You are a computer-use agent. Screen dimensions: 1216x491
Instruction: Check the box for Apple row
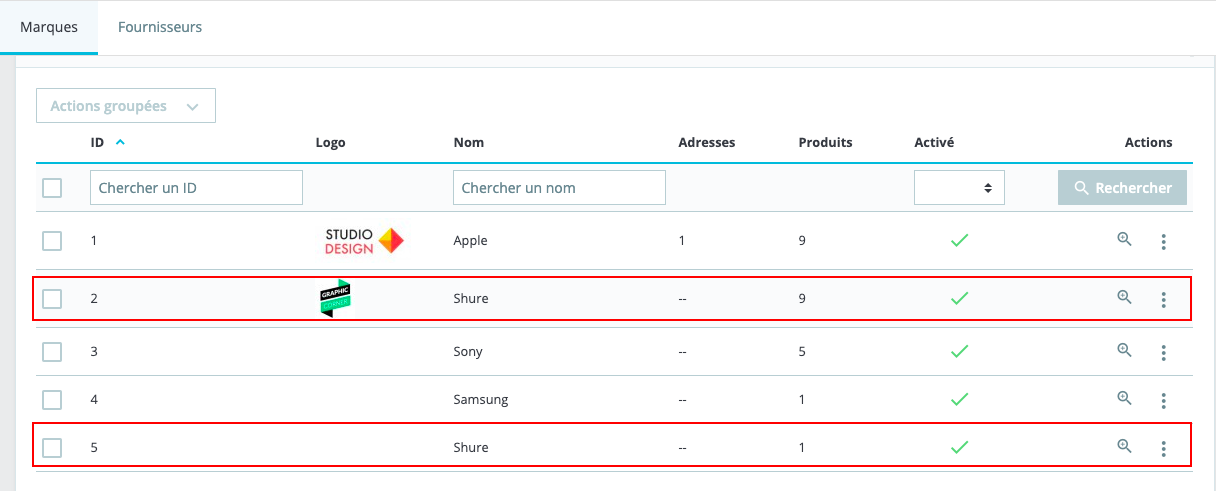click(52, 241)
